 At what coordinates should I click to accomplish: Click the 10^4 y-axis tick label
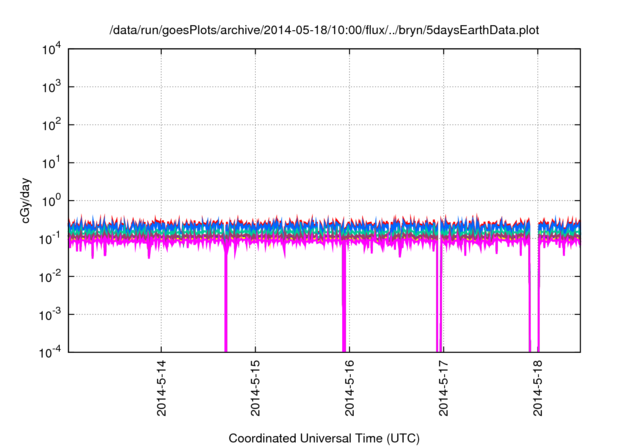51,49
